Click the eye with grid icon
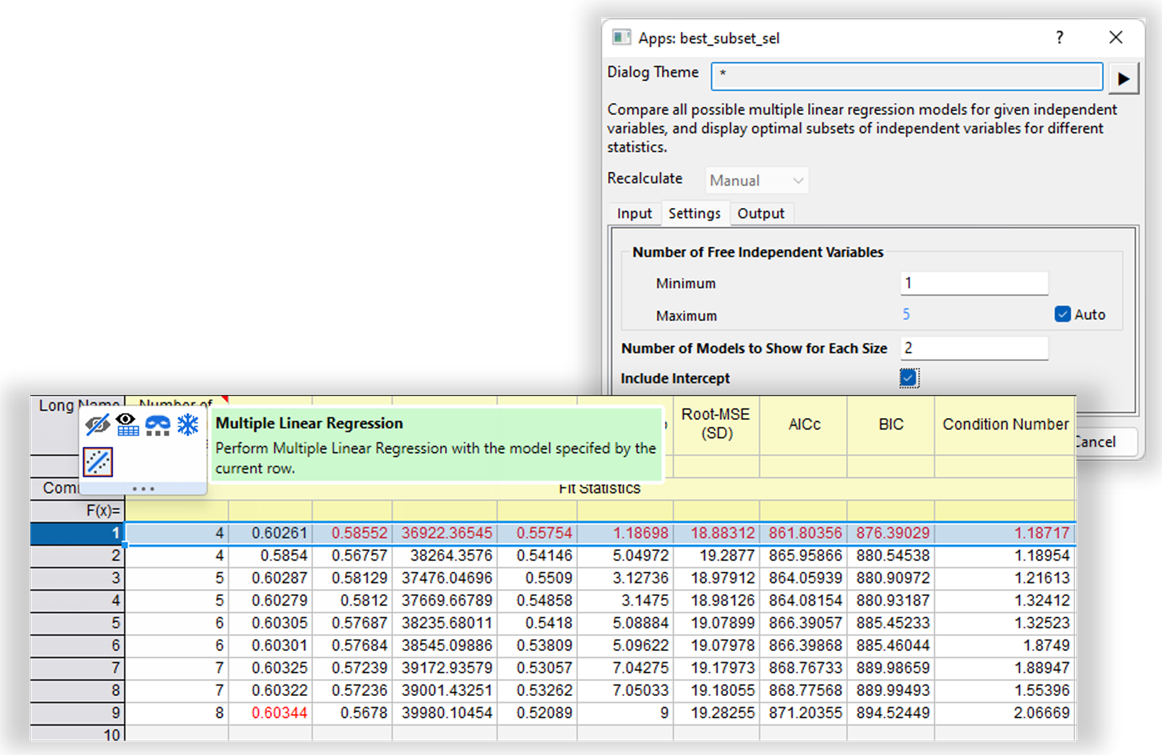This screenshot has height=755, width=1162. tap(128, 425)
